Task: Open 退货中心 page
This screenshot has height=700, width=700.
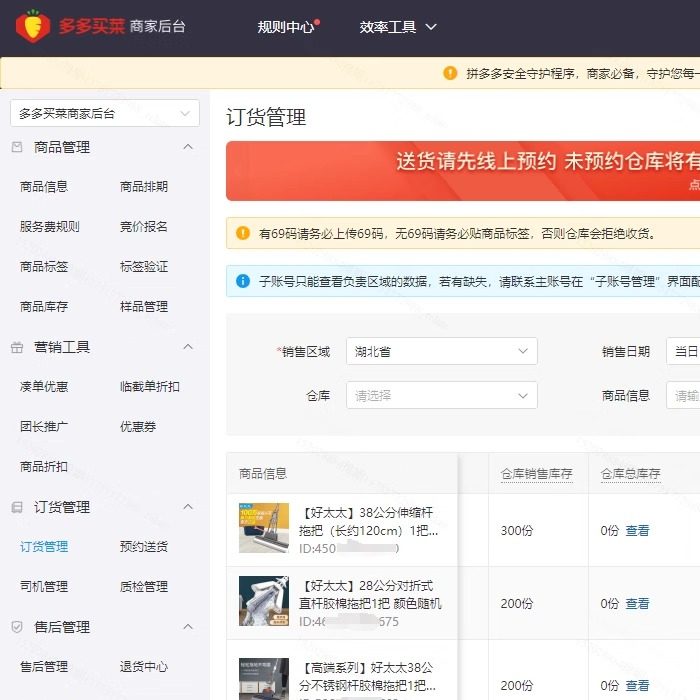Action: [144, 667]
